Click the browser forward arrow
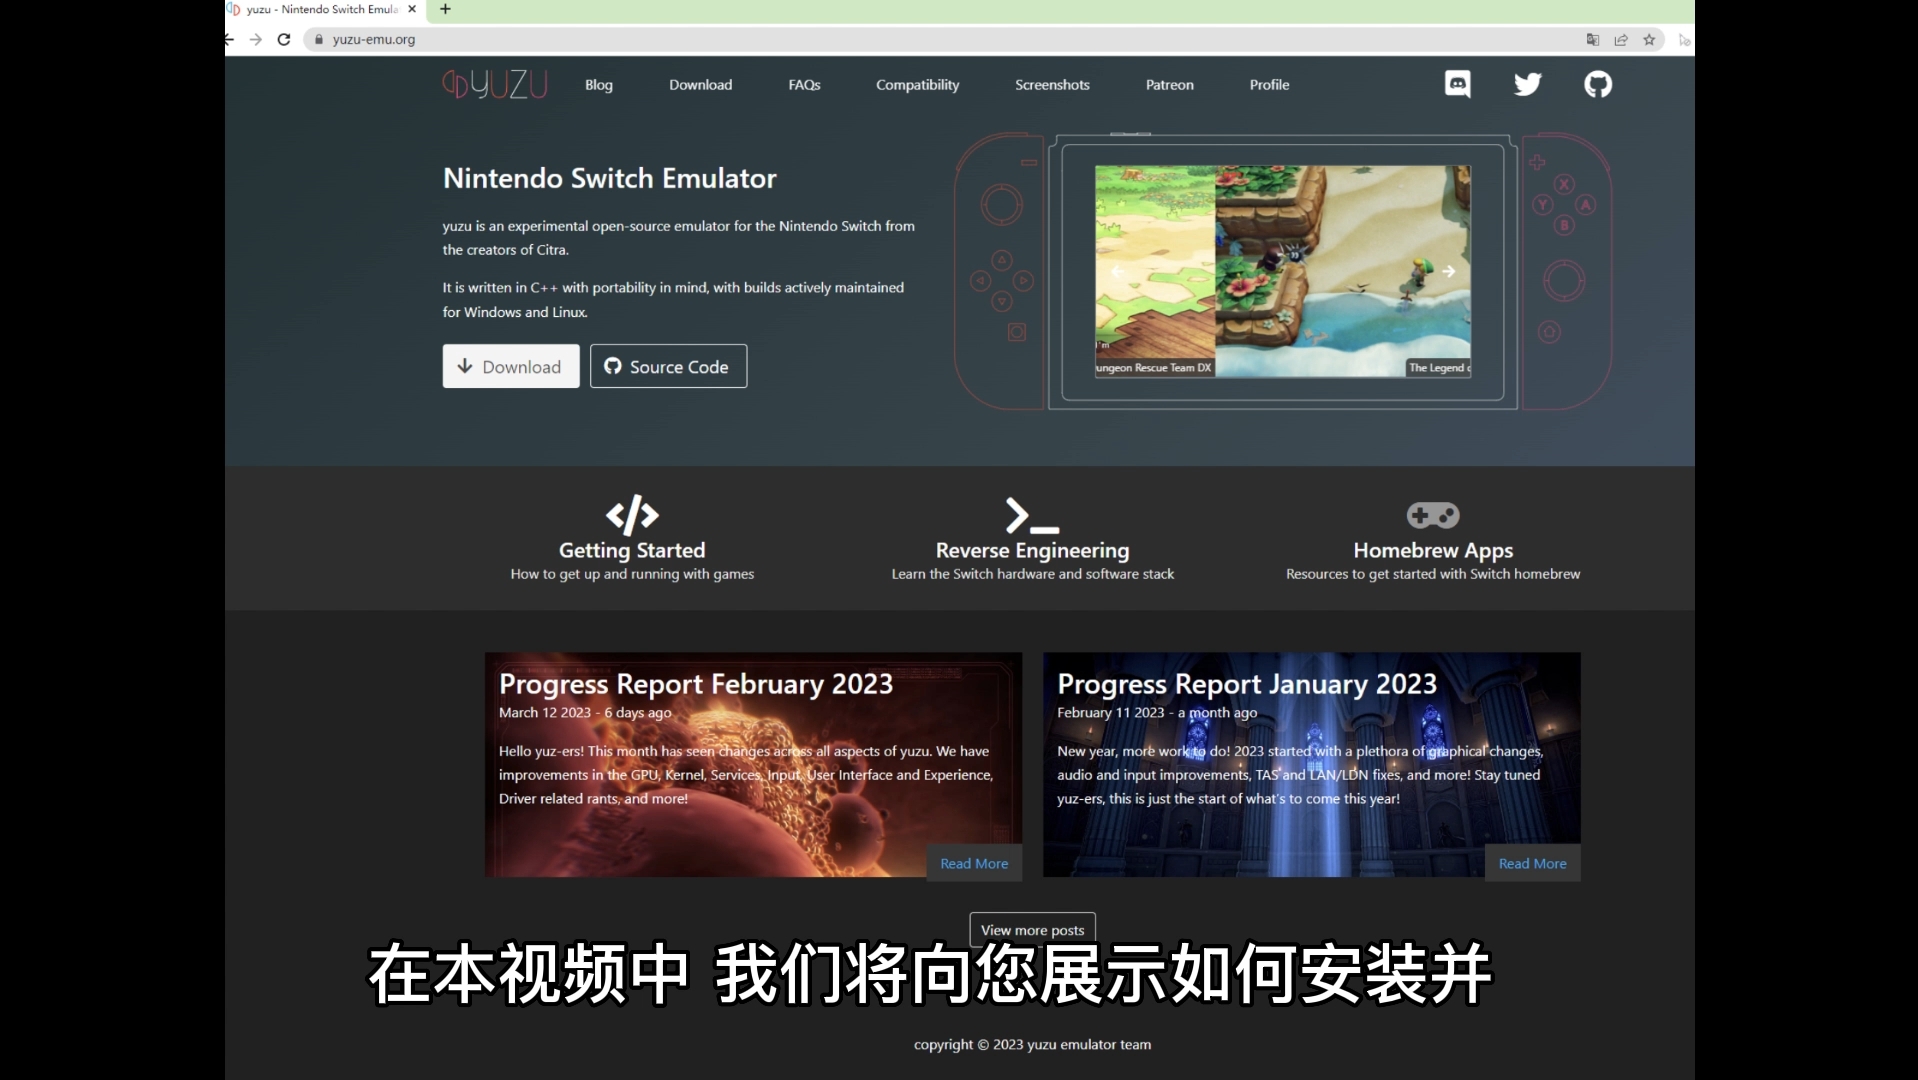Viewport: 1918px width, 1080px height. 256,39
